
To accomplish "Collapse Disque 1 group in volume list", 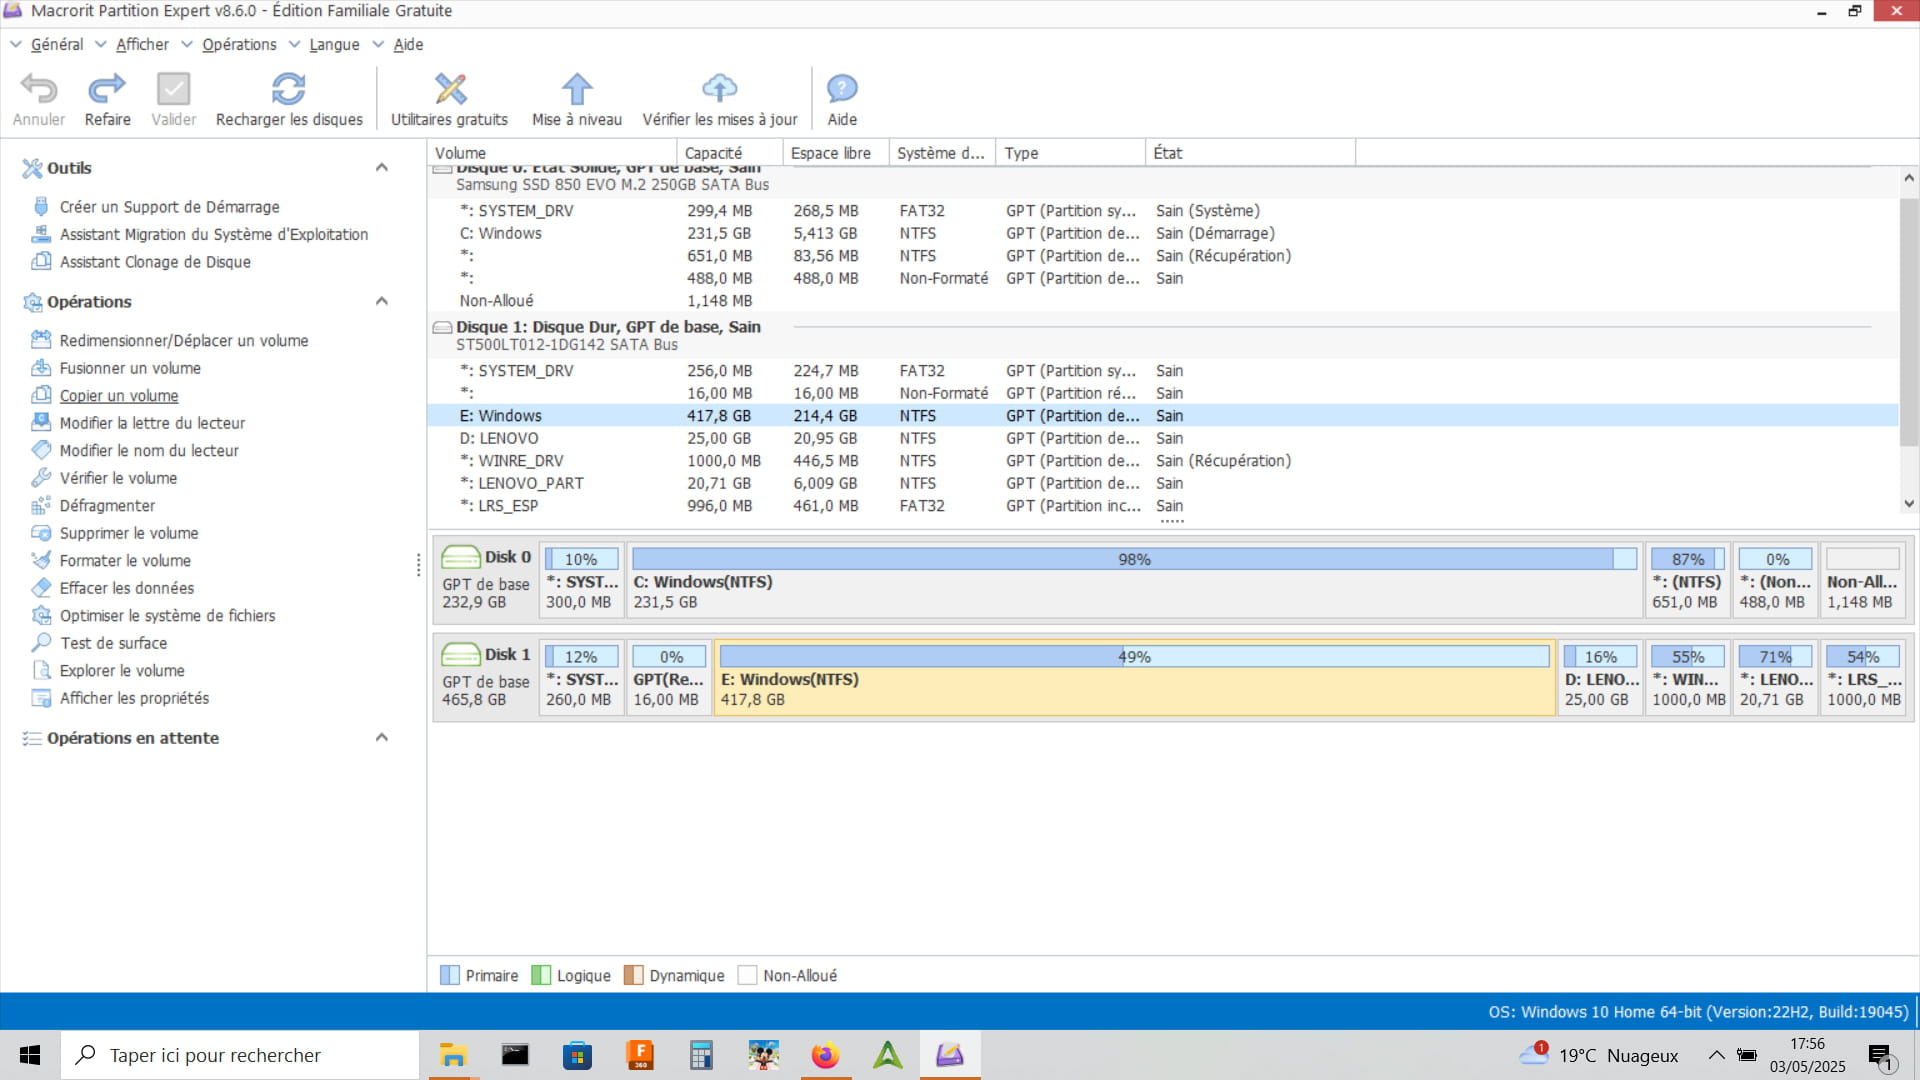I will (442, 327).
